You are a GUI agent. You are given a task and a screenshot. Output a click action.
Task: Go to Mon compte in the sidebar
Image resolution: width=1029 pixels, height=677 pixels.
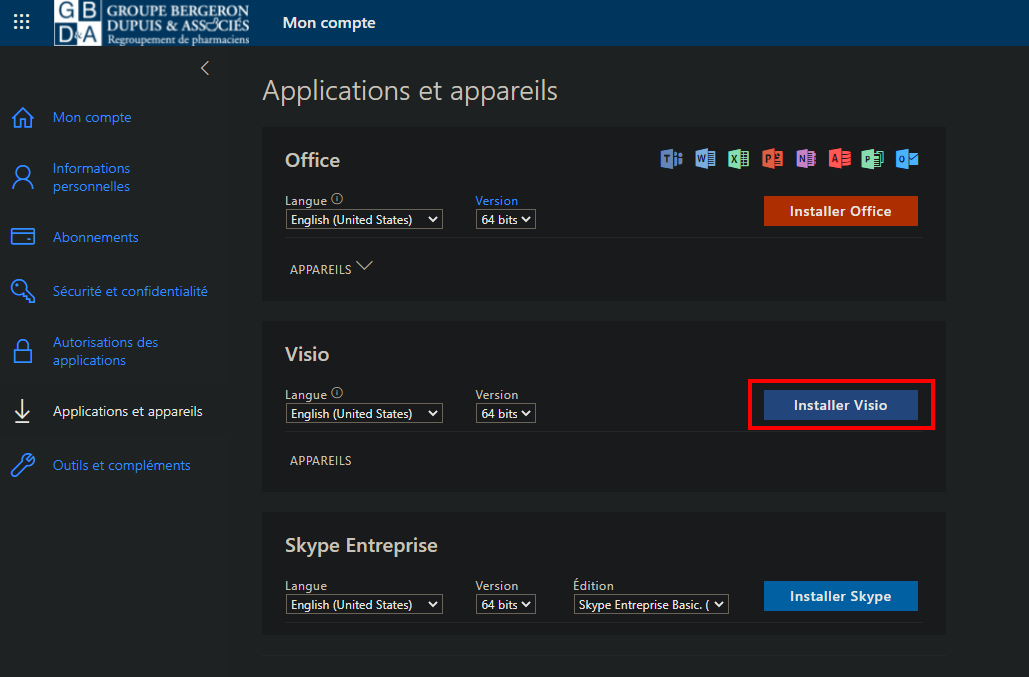point(92,117)
